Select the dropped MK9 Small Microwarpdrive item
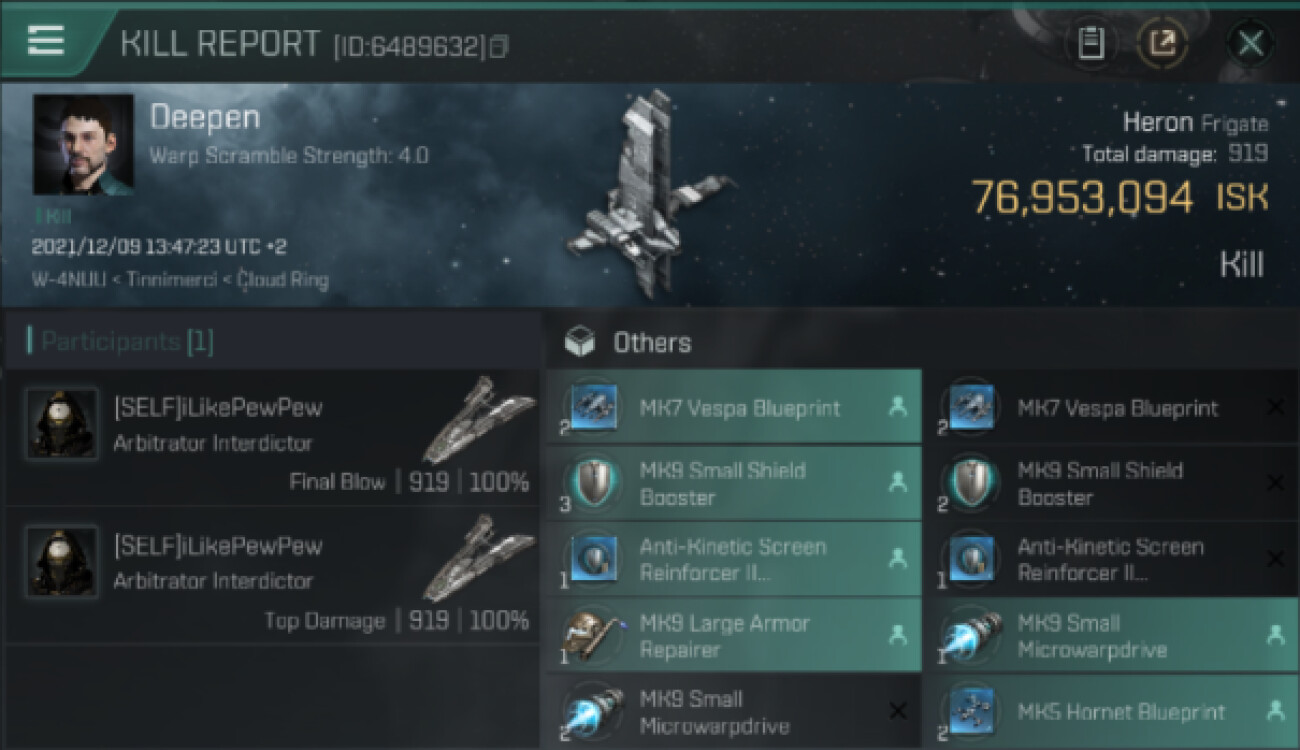Screen dimensions: 1300x750 click(1112, 636)
